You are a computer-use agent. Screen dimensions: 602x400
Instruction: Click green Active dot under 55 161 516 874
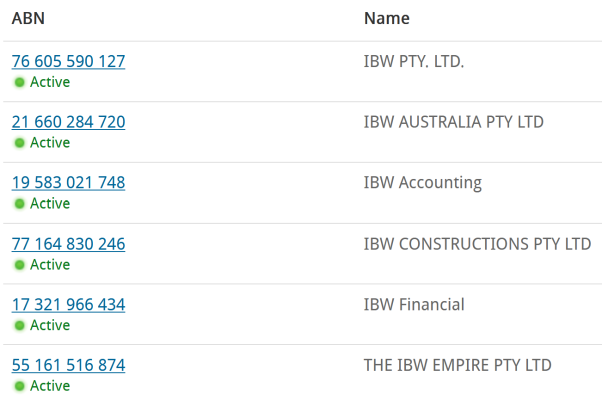[x=20, y=386]
